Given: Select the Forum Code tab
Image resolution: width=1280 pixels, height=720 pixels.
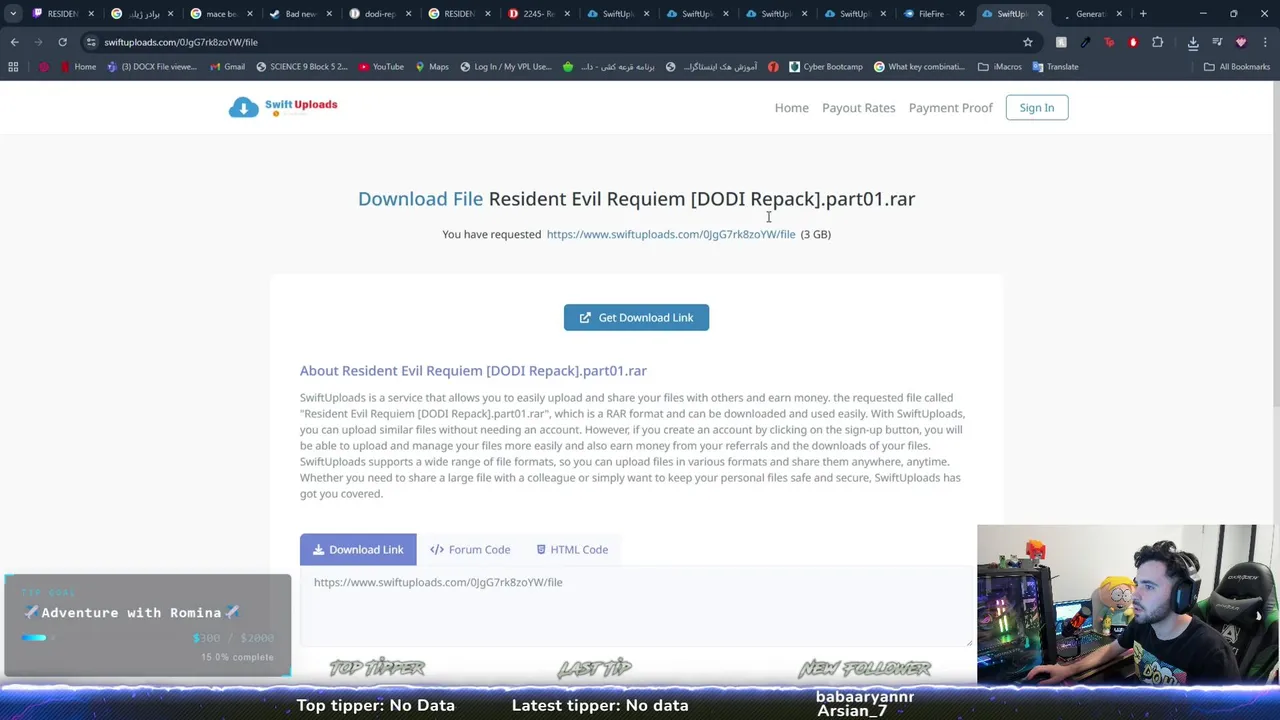Looking at the screenshot, I should pyautogui.click(x=470, y=549).
